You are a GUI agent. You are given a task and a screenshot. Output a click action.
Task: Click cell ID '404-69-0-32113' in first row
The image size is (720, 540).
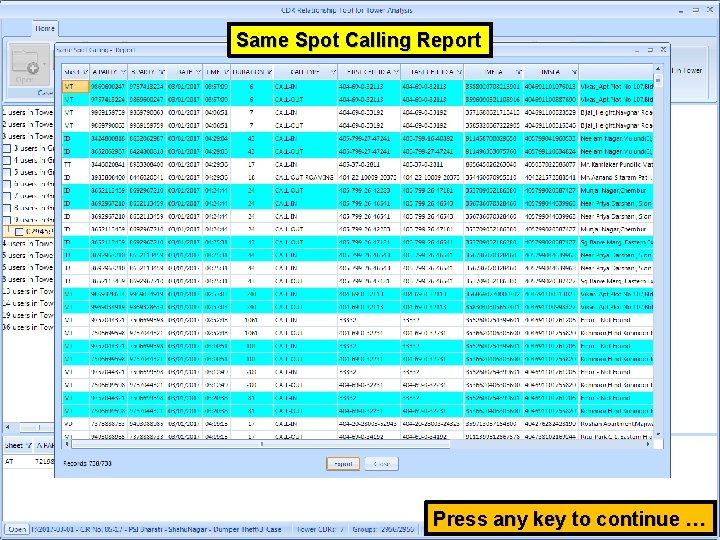point(369,86)
